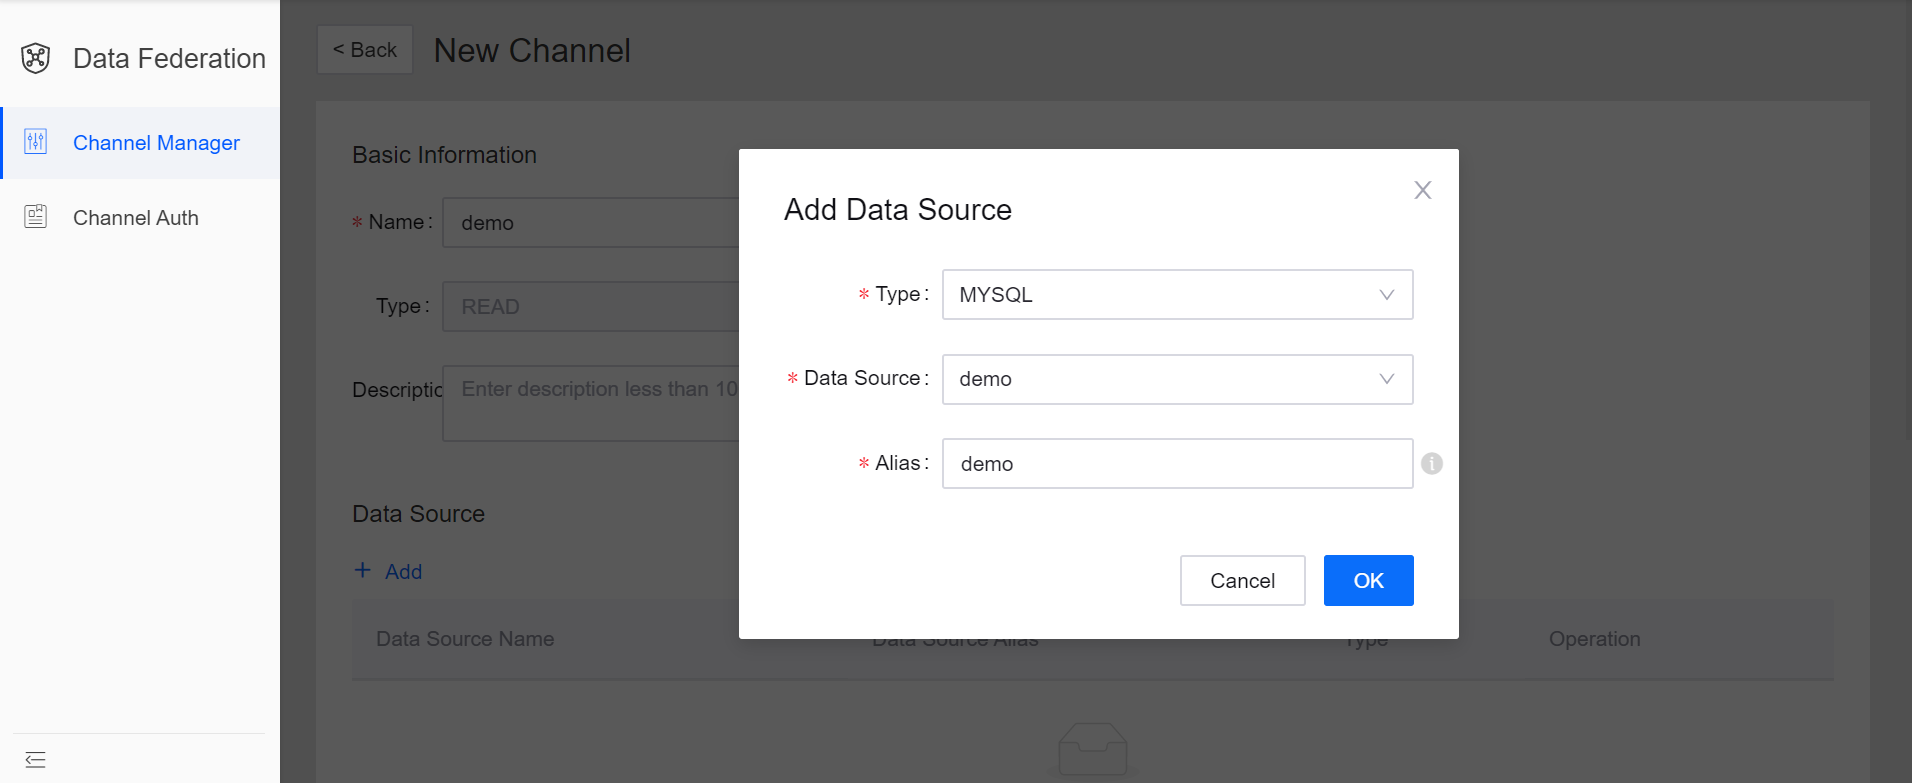
Task: Click the Type dropdown chevron arrow
Action: coord(1387,295)
